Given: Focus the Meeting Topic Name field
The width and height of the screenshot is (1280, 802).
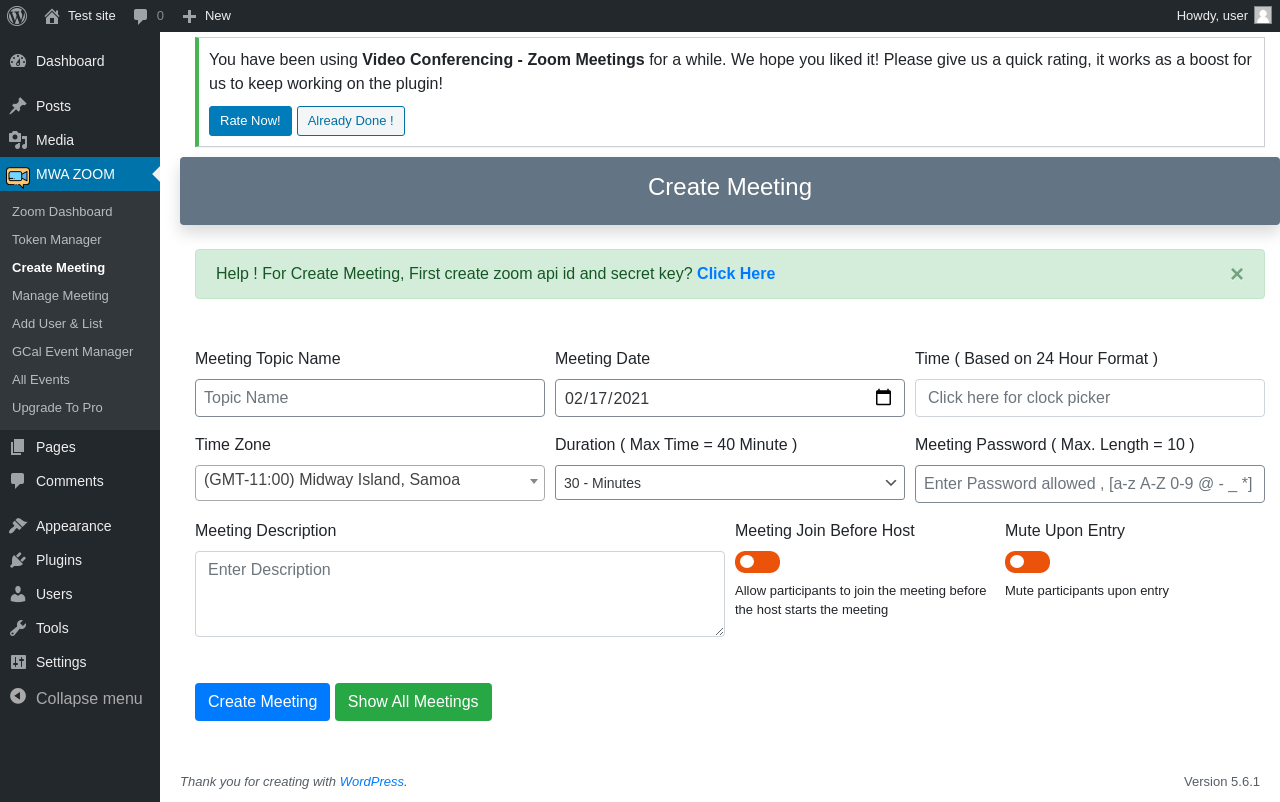Looking at the screenshot, I should [x=370, y=398].
